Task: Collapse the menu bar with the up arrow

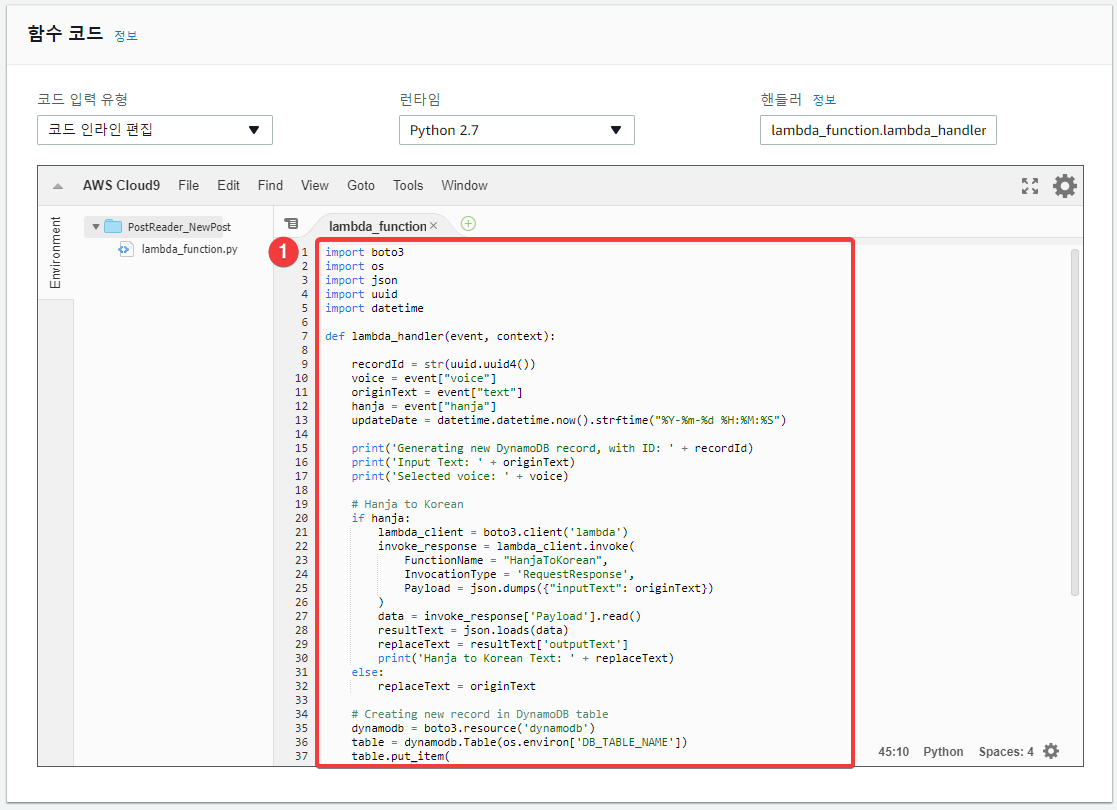Action: coord(58,186)
